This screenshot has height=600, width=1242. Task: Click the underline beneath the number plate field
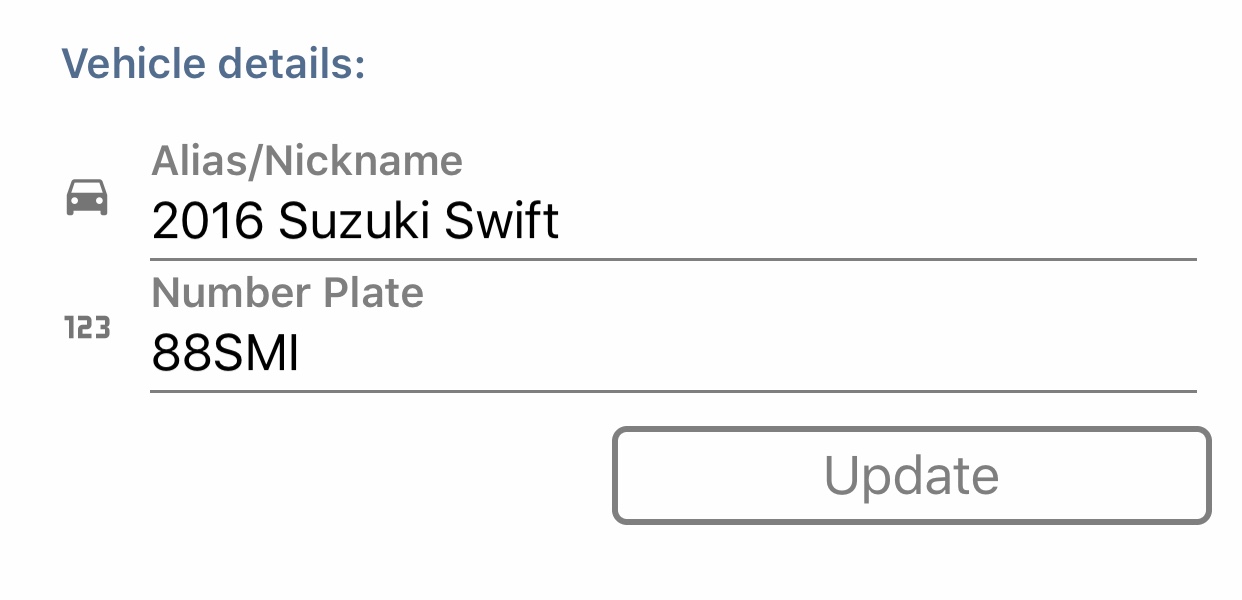673,391
